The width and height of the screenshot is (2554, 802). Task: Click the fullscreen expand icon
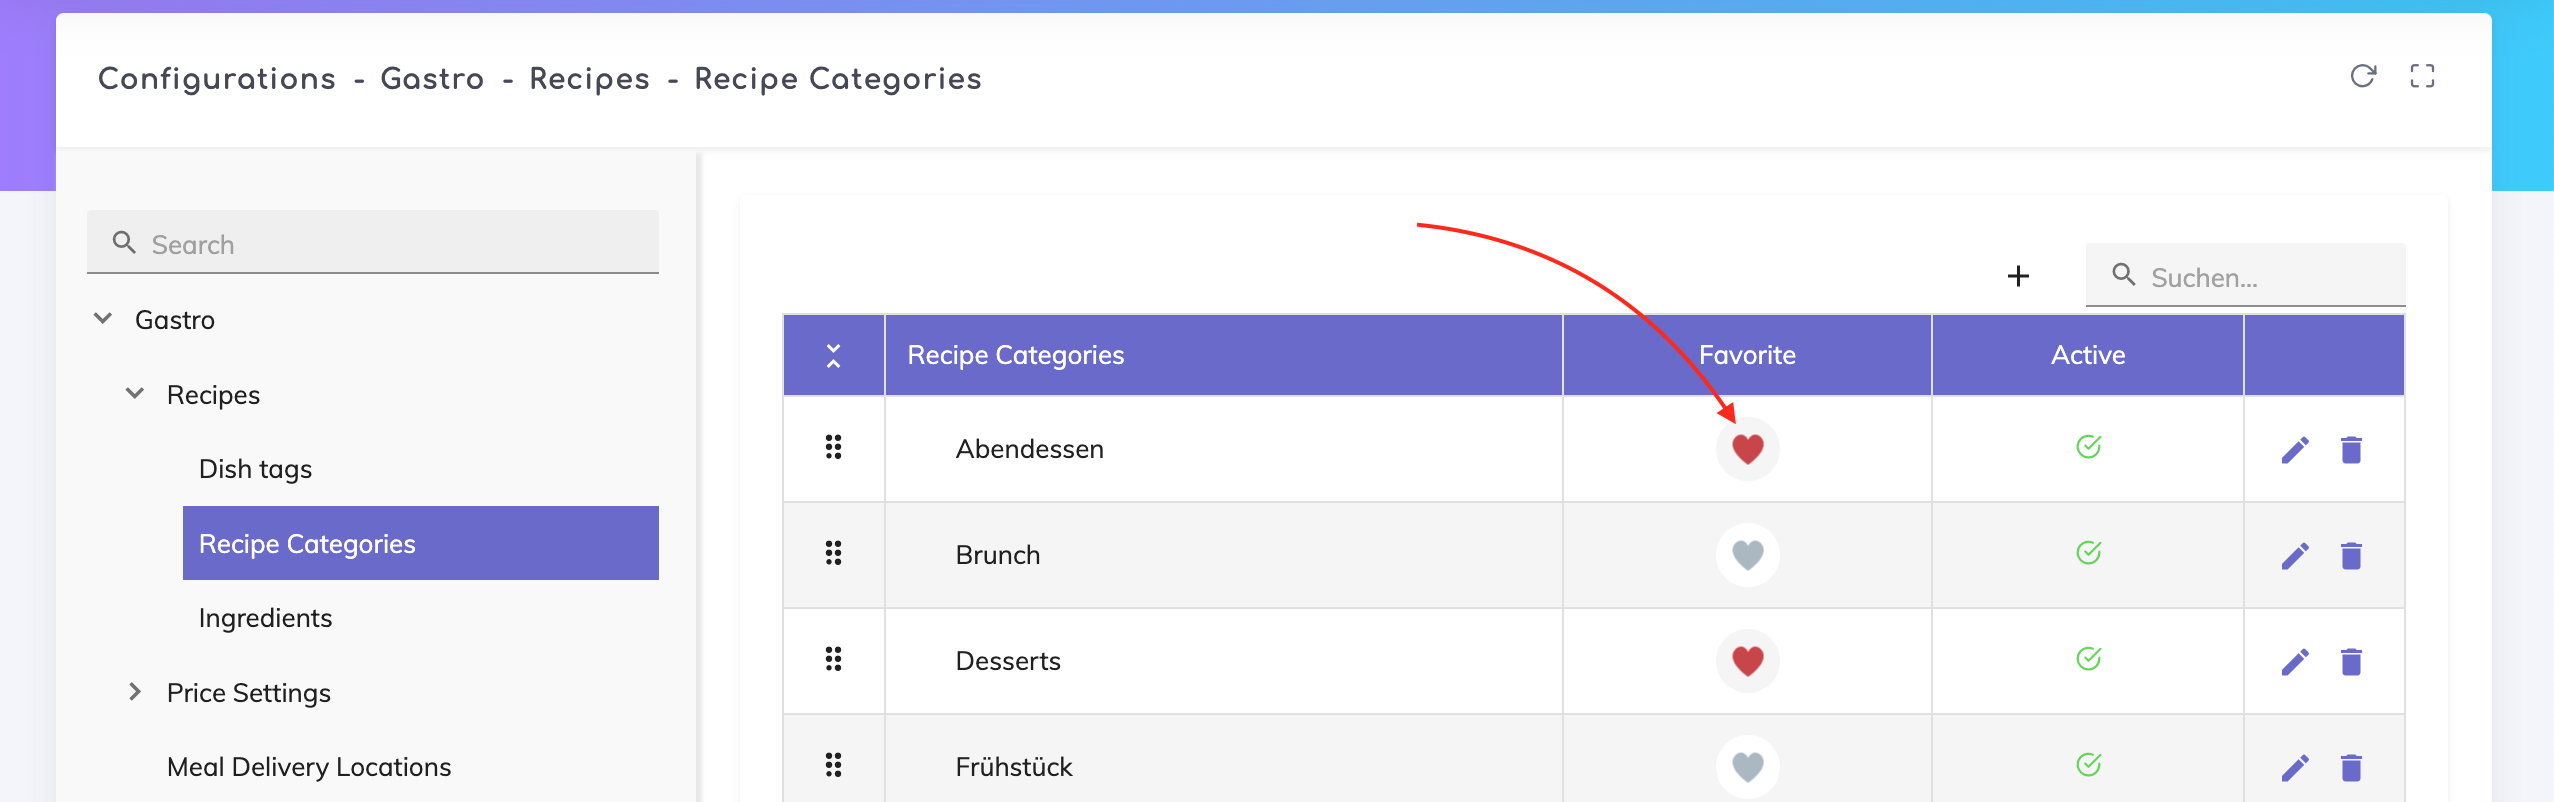(2422, 76)
